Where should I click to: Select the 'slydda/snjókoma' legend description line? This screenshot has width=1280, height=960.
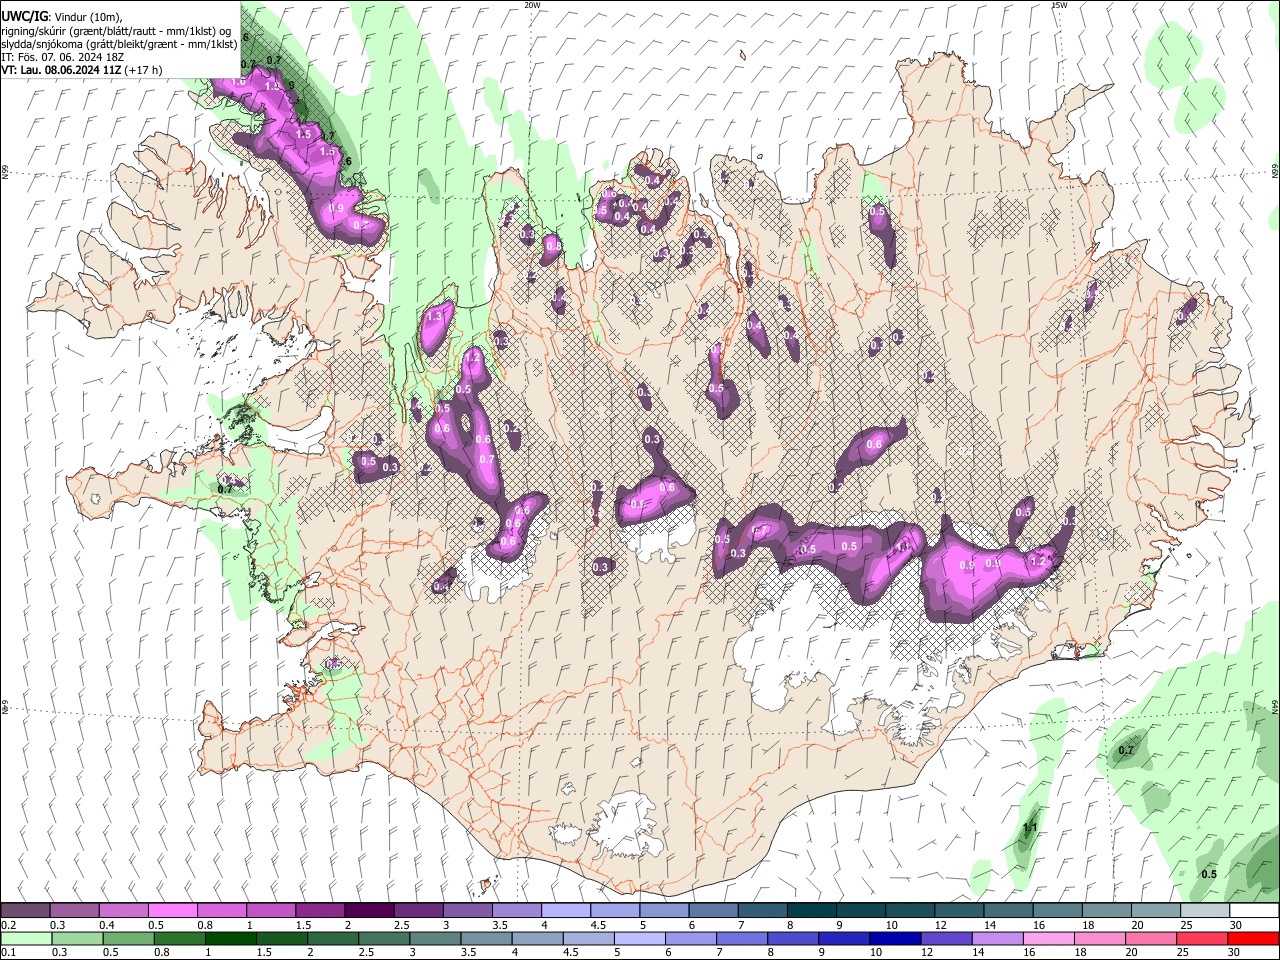coord(119,43)
